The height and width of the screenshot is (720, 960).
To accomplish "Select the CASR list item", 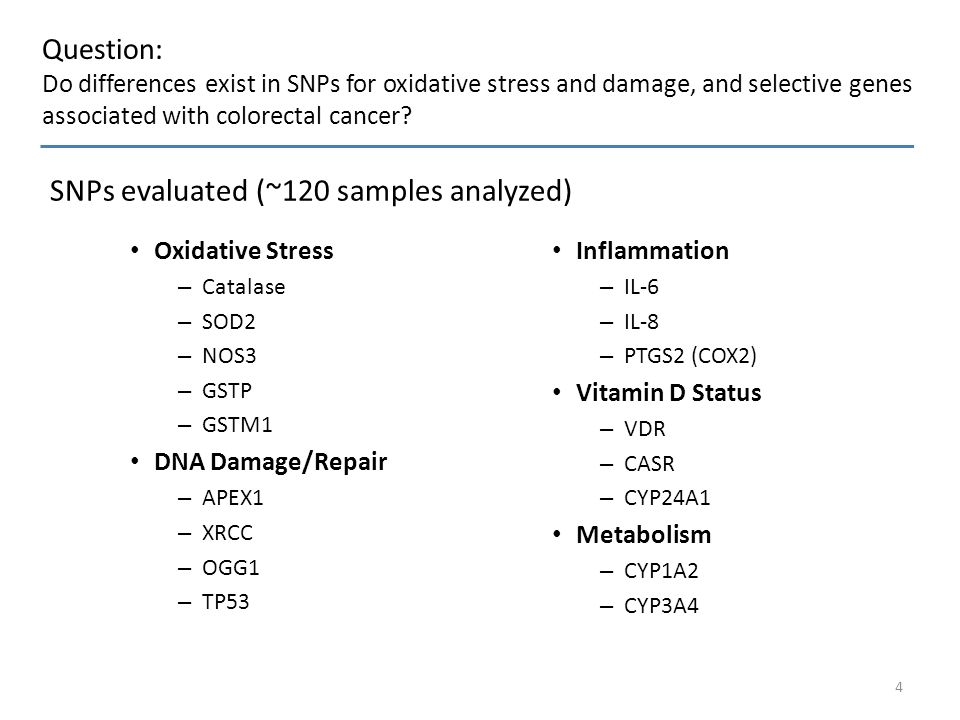I will click(x=649, y=463).
